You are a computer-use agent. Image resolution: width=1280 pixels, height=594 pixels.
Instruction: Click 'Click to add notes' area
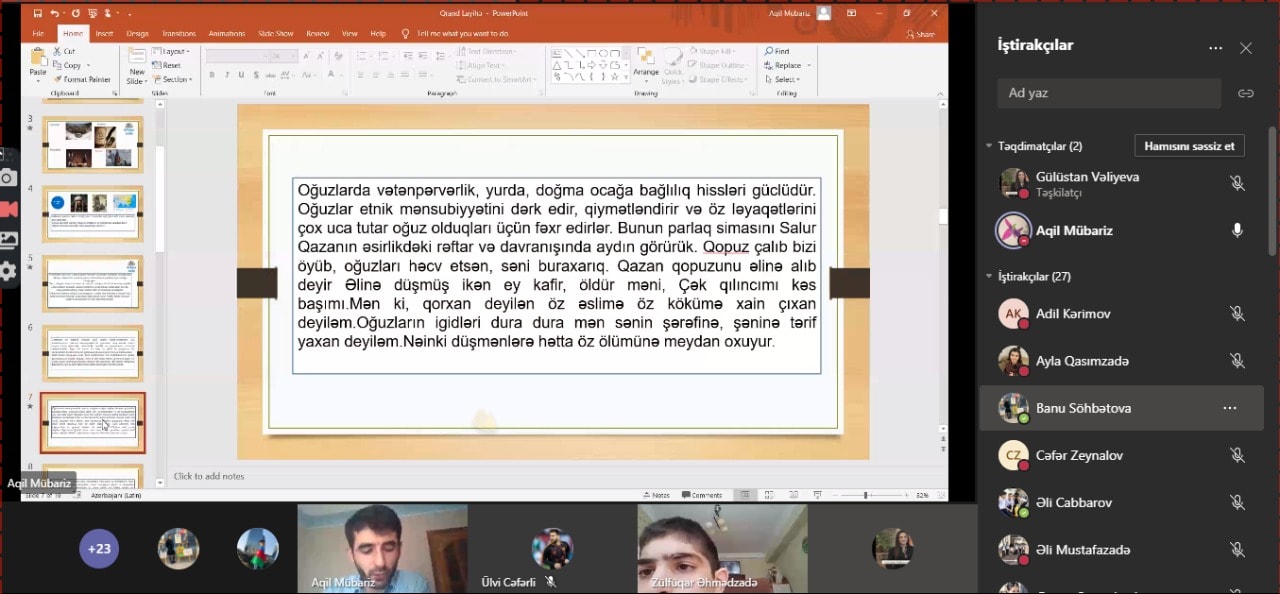pyautogui.click(x=209, y=476)
